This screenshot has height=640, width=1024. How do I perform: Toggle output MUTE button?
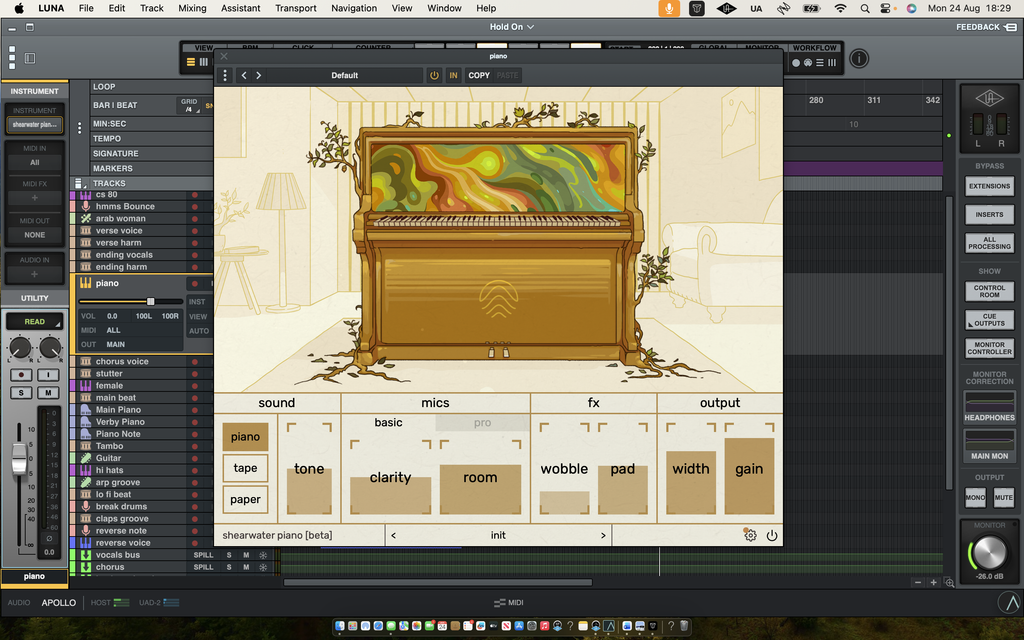point(1004,498)
